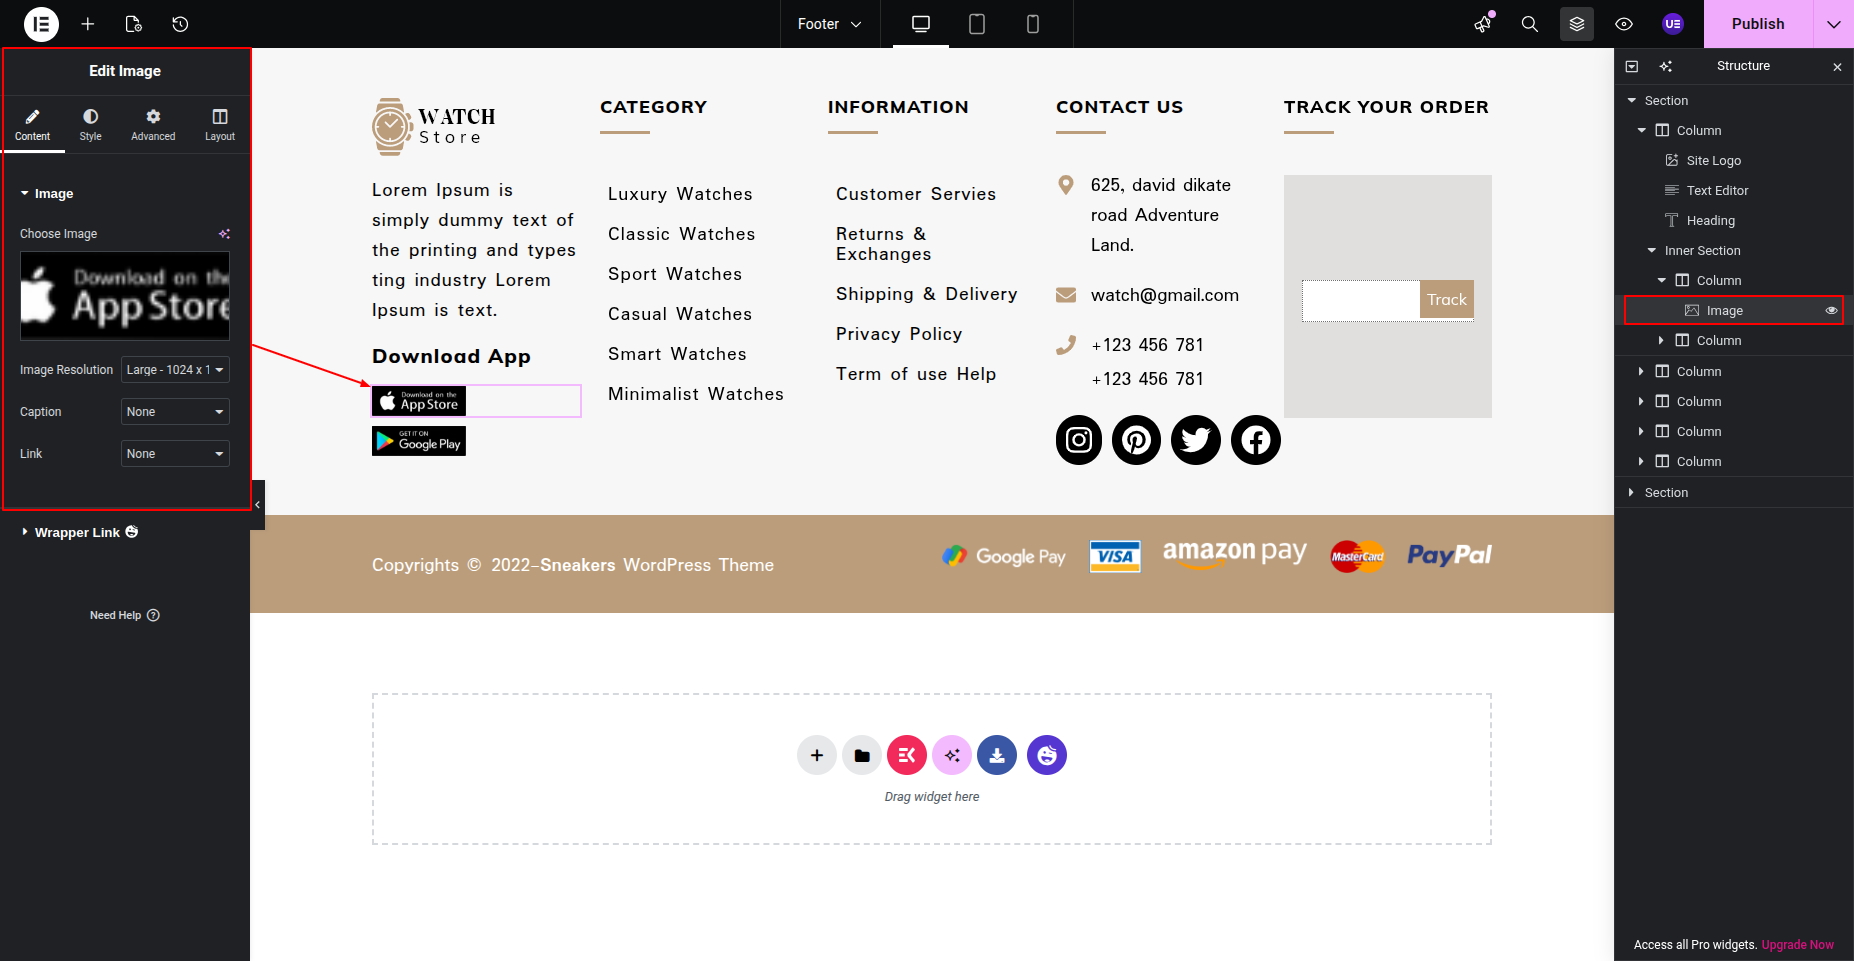Click the Preview Changes eye icon

pos(1624,24)
